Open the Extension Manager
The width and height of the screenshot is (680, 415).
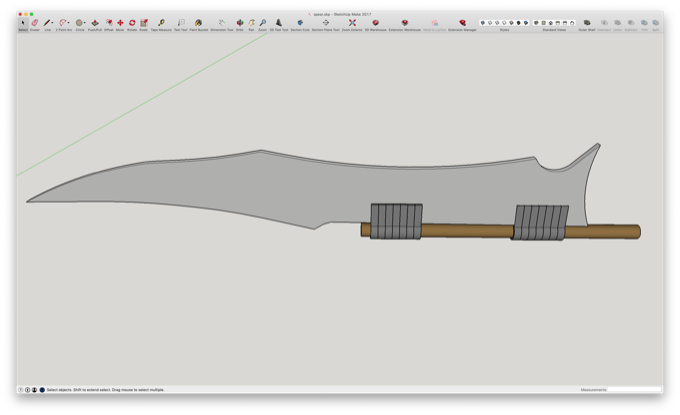coord(462,23)
